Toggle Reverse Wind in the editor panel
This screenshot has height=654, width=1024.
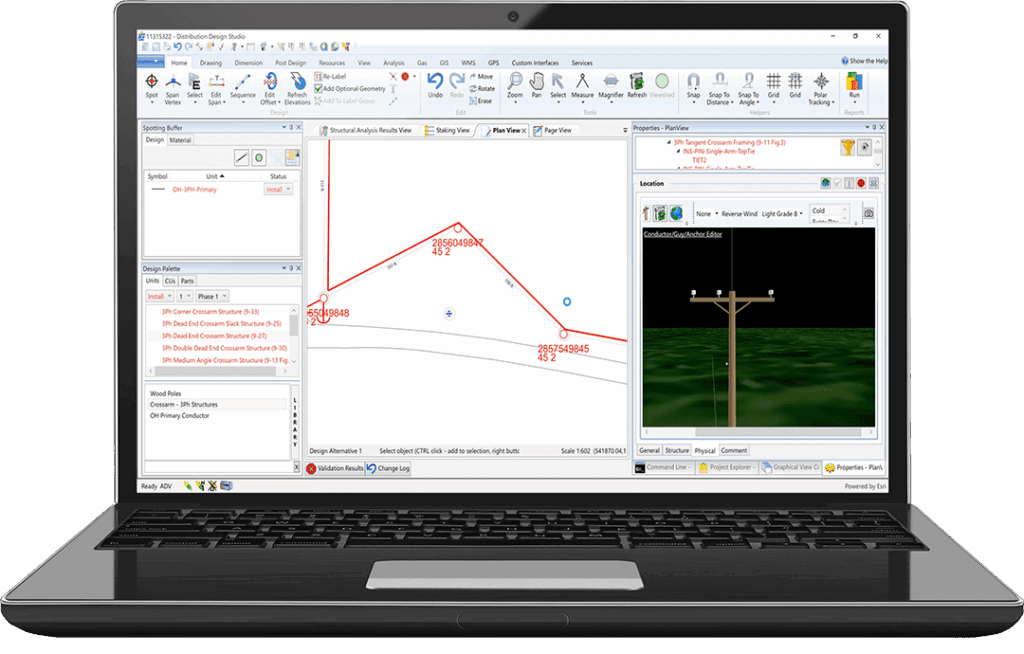[740, 213]
